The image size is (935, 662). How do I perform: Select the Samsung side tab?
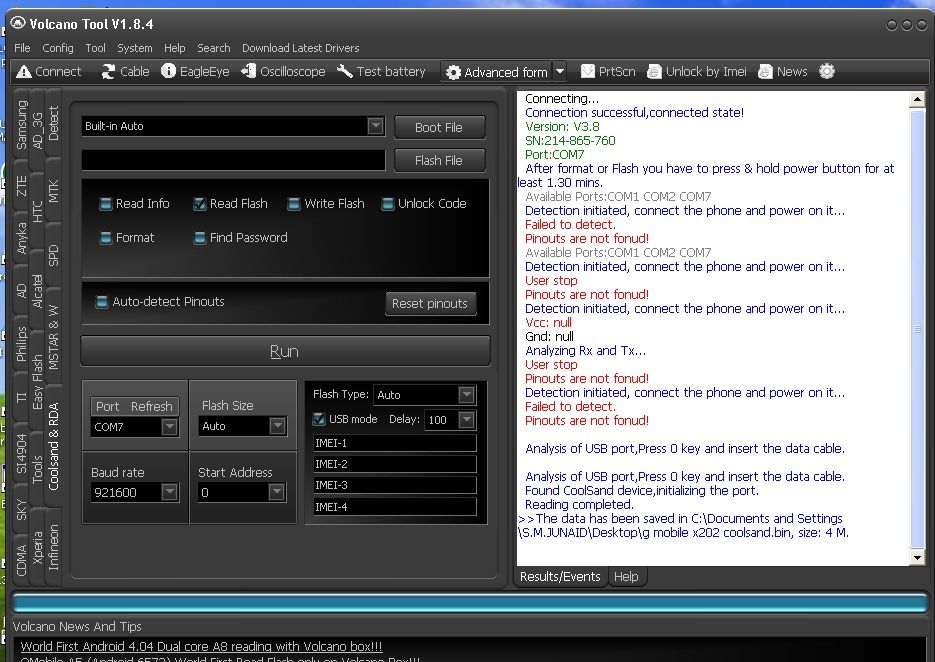[x=21, y=125]
